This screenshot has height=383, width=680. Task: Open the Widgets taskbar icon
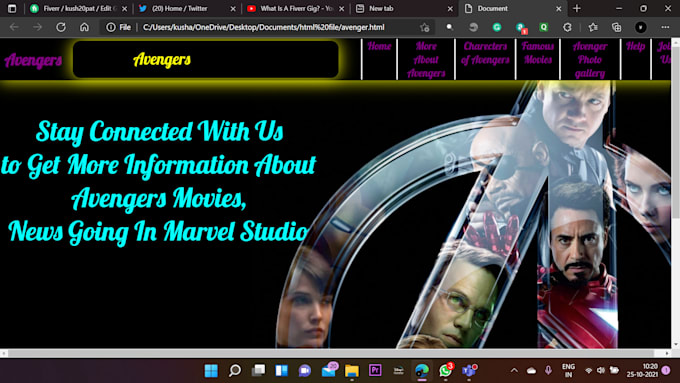click(282, 370)
